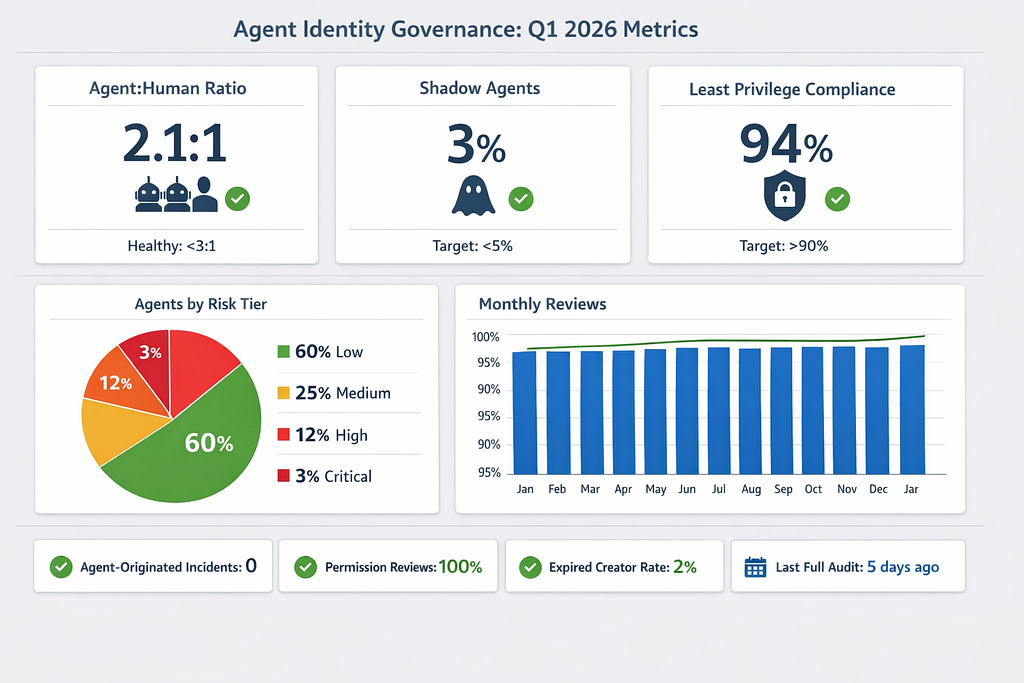The image size is (1024, 683).
Task: Click the '5 days ago' audit link
Action: (903, 567)
